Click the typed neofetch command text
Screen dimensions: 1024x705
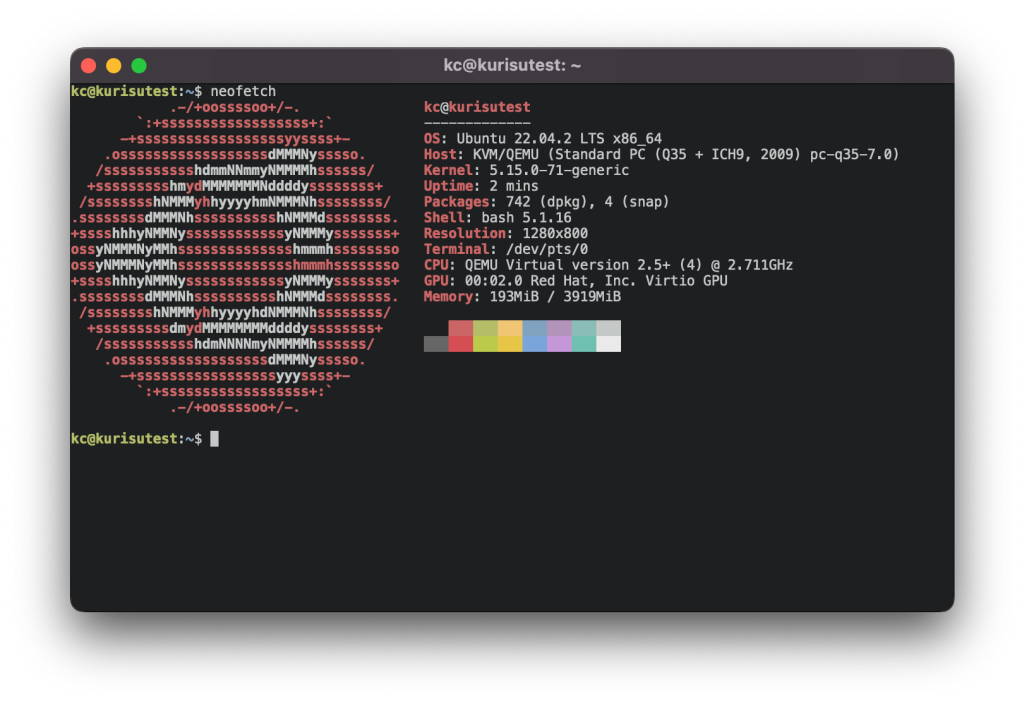coord(243,91)
